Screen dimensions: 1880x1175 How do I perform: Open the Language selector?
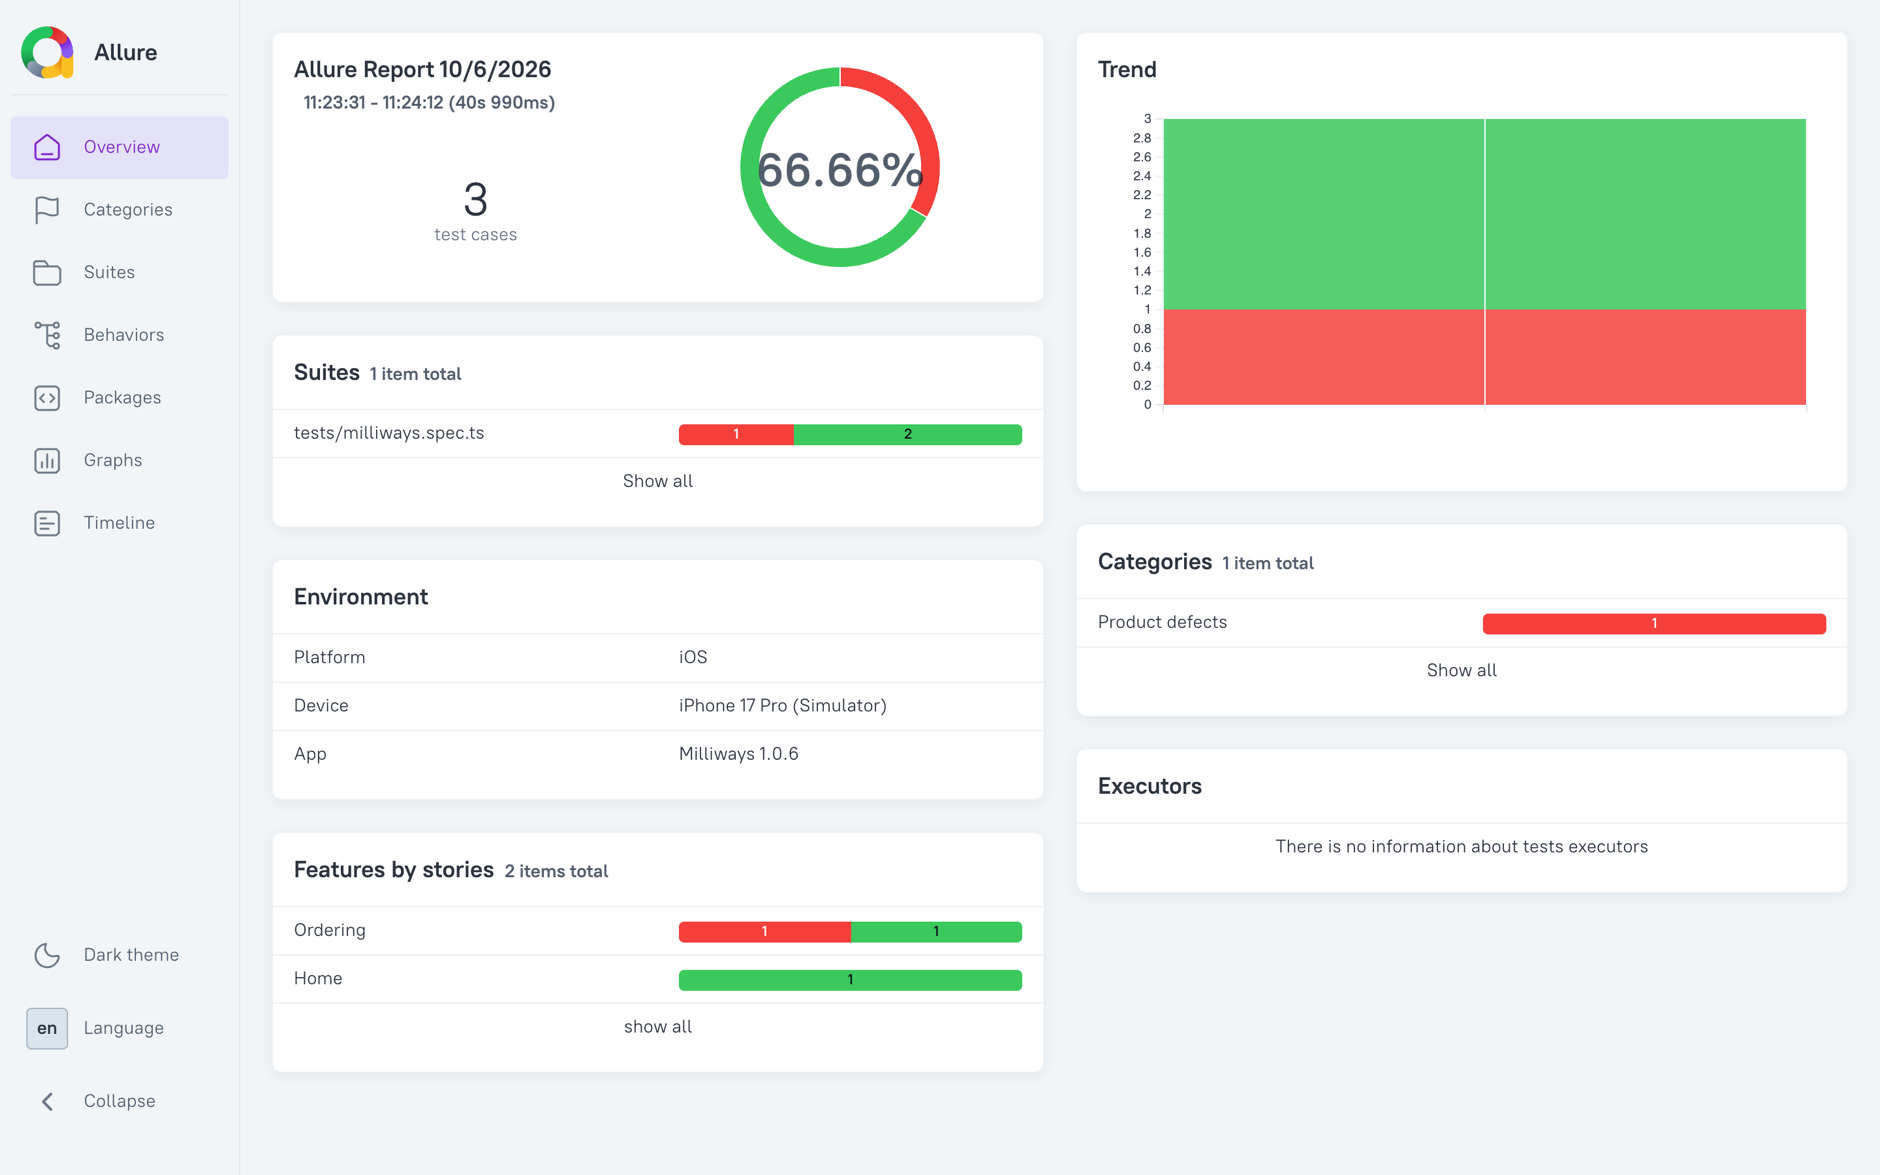coord(124,1028)
